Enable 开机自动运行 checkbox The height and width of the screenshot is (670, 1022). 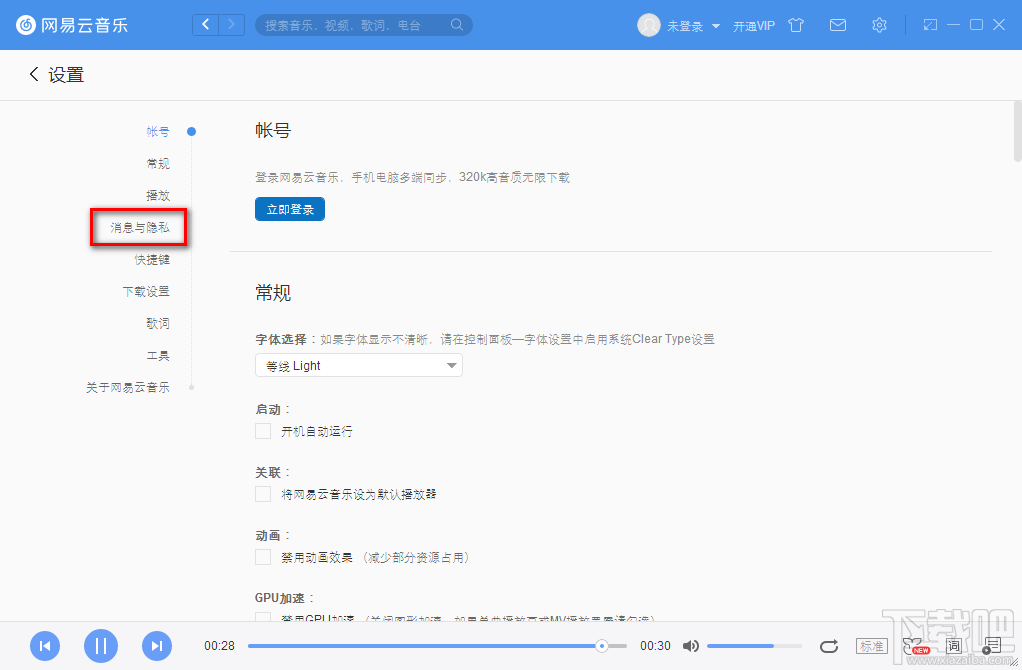click(x=262, y=431)
